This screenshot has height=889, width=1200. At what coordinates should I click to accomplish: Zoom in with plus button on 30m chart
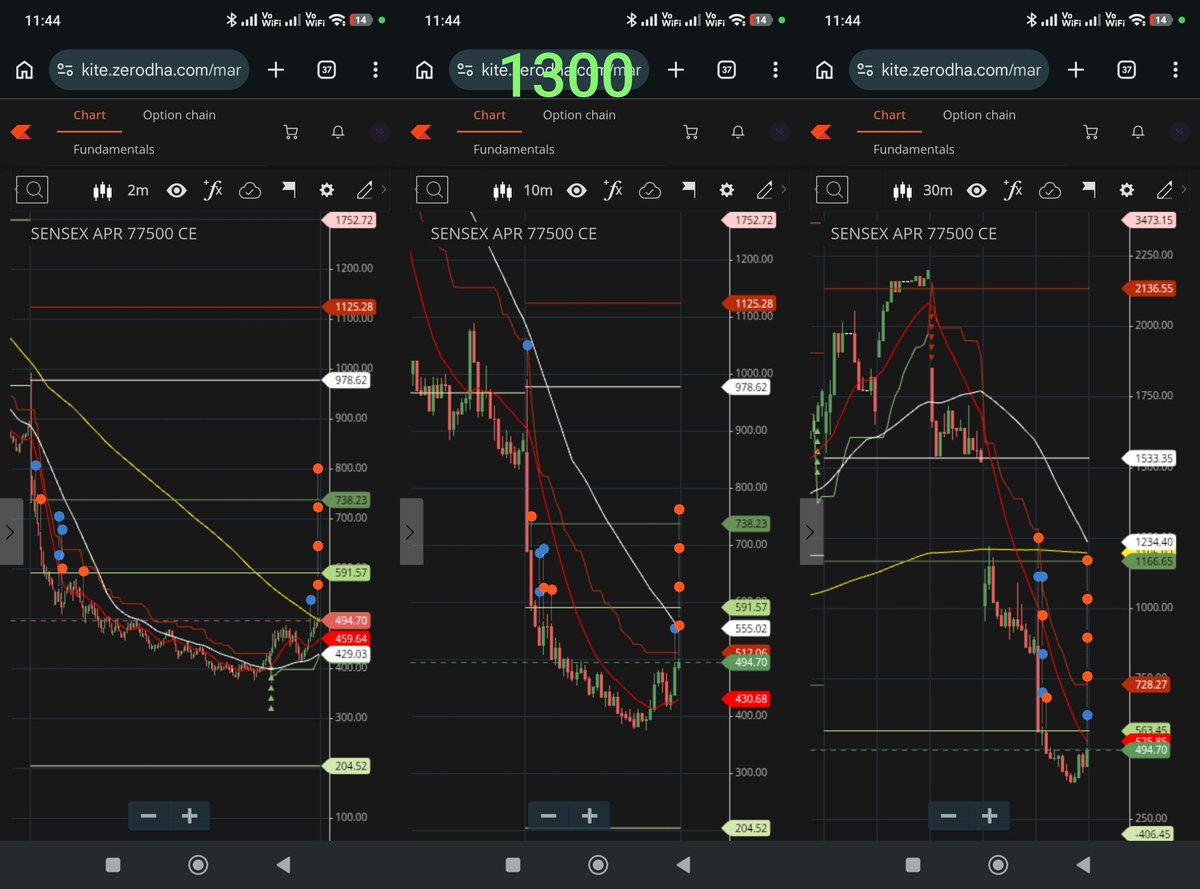990,816
